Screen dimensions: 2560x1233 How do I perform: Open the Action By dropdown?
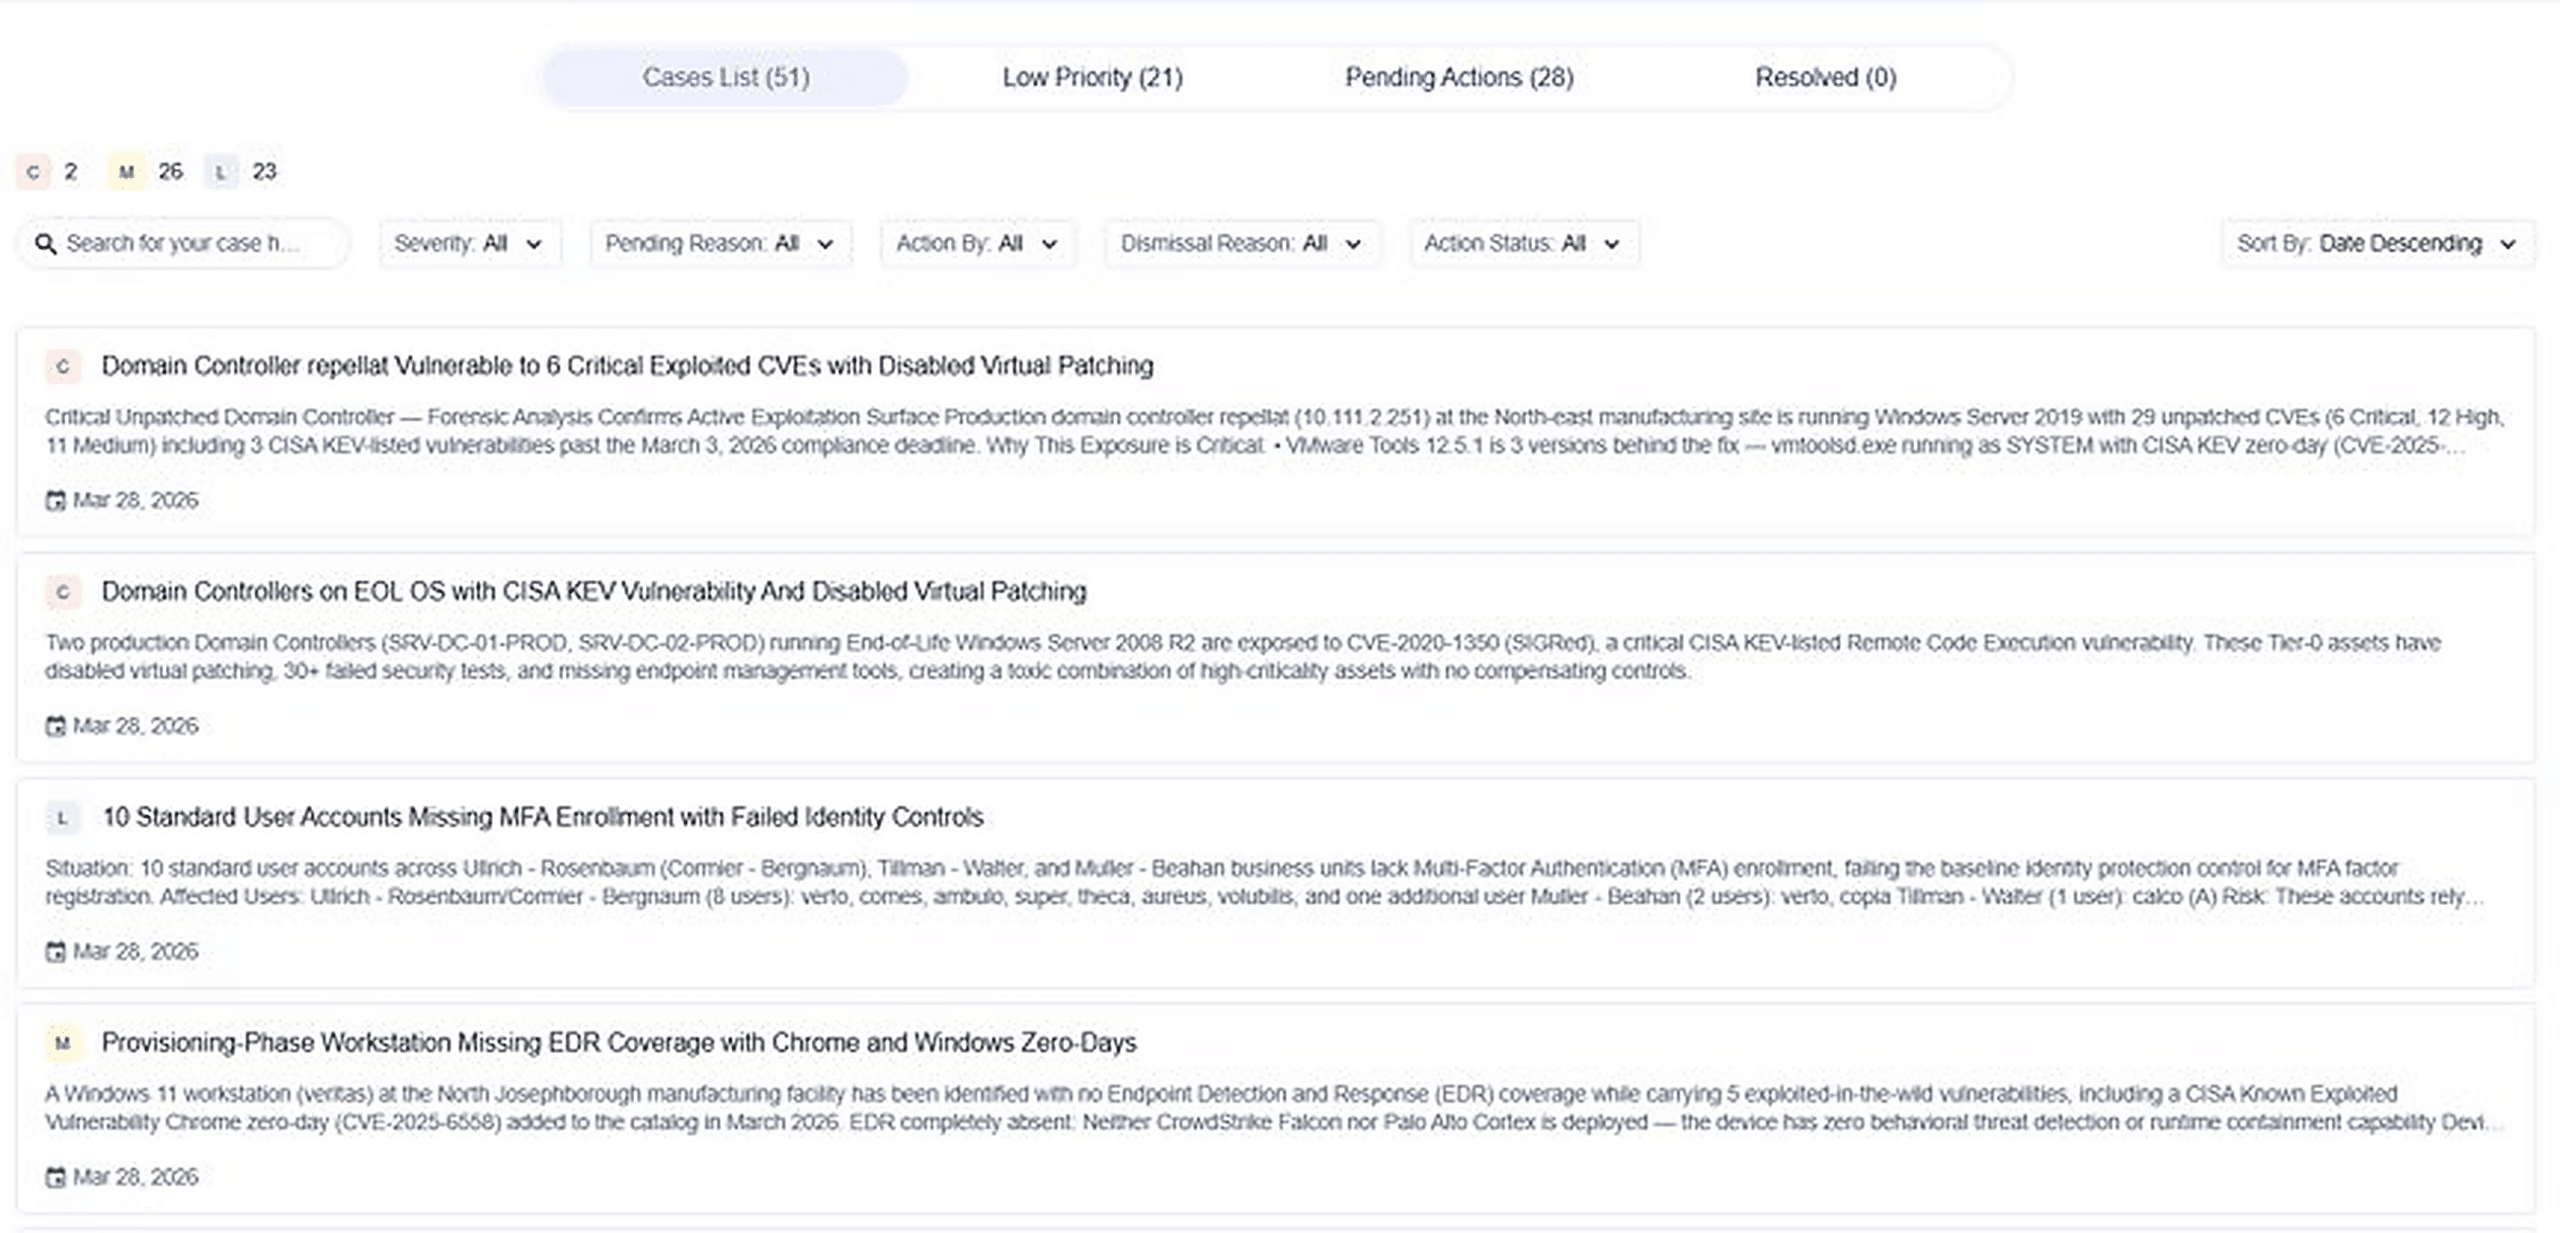(977, 244)
